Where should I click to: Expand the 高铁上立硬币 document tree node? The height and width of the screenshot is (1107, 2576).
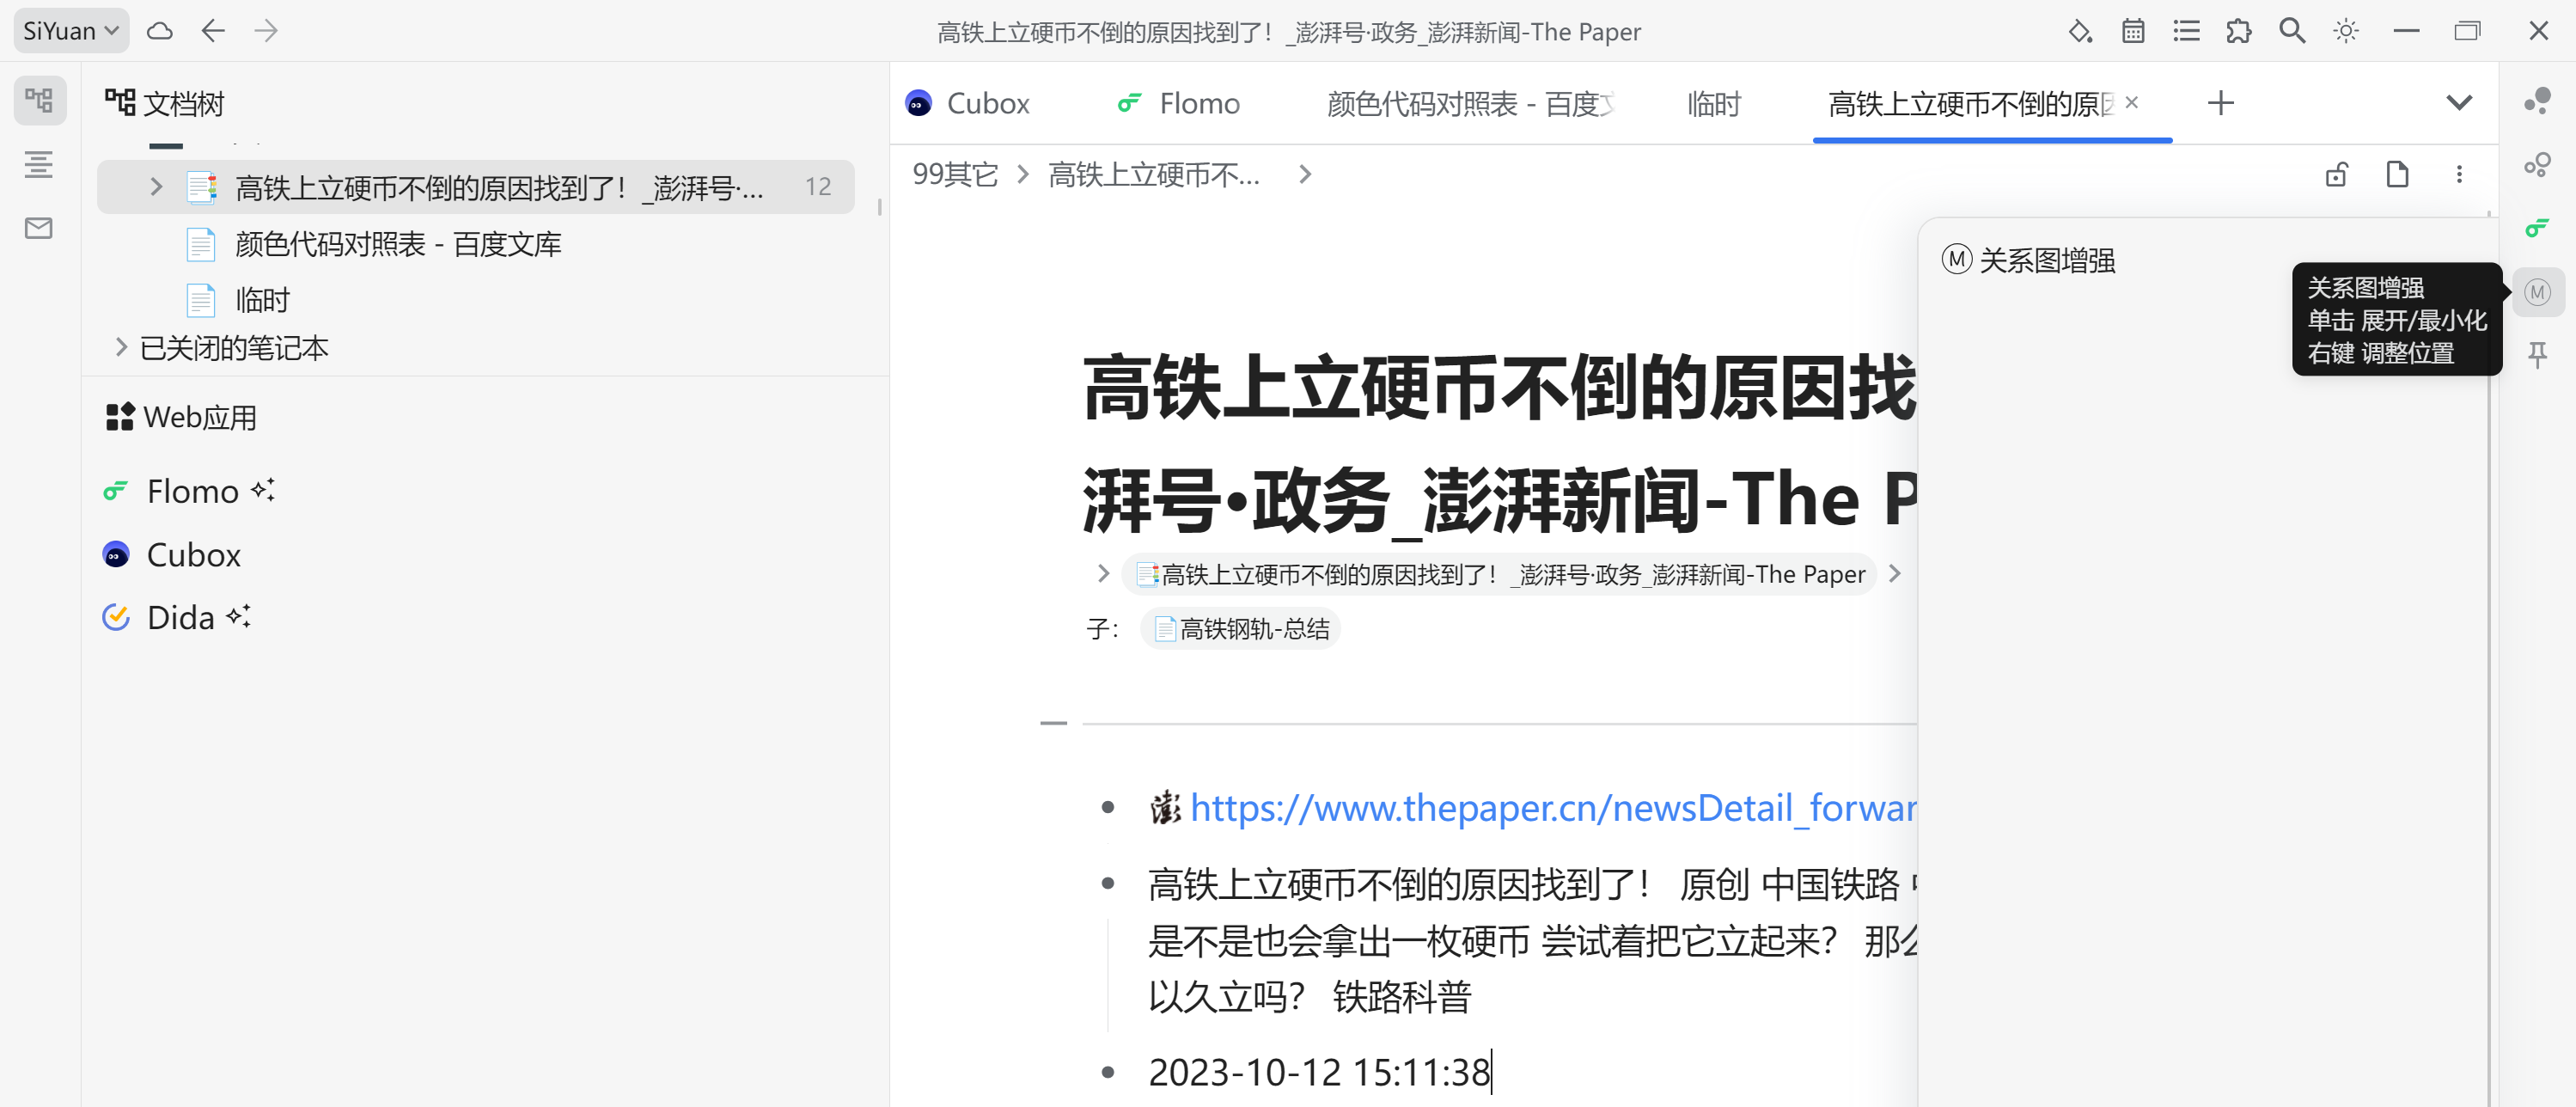pos(156,187)
